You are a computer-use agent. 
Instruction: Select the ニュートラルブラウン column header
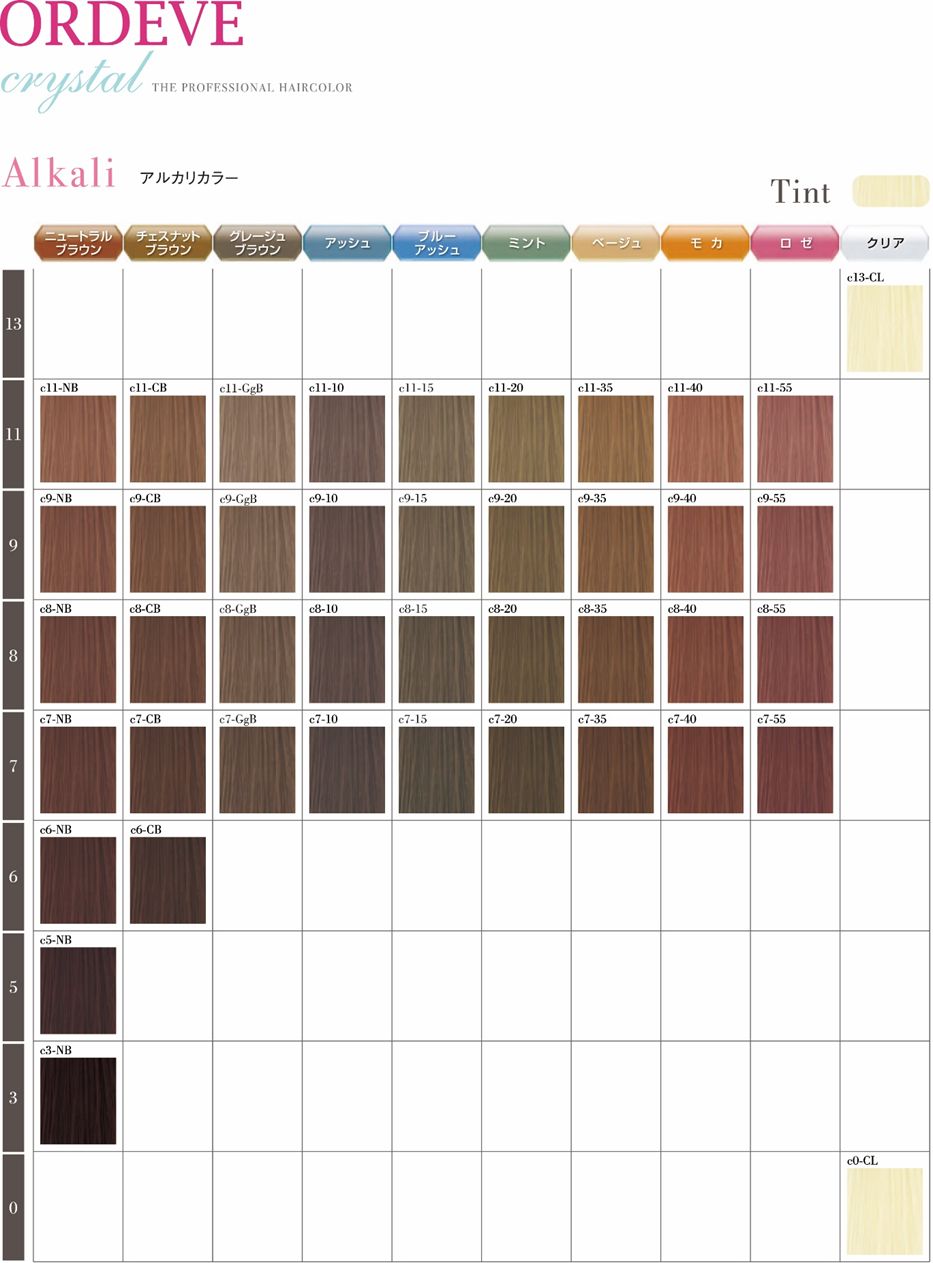coord(78,243)
